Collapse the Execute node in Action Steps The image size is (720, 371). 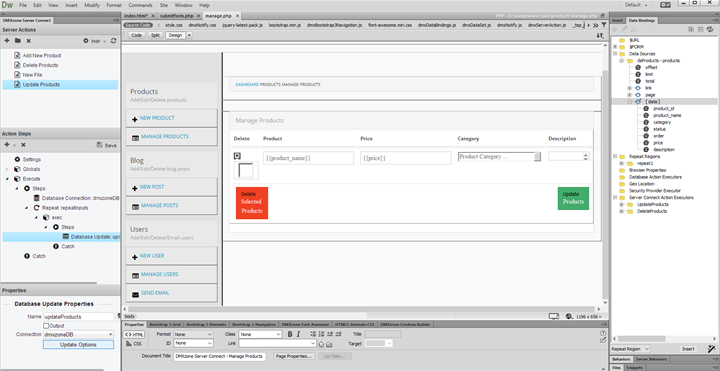point(7,179)
